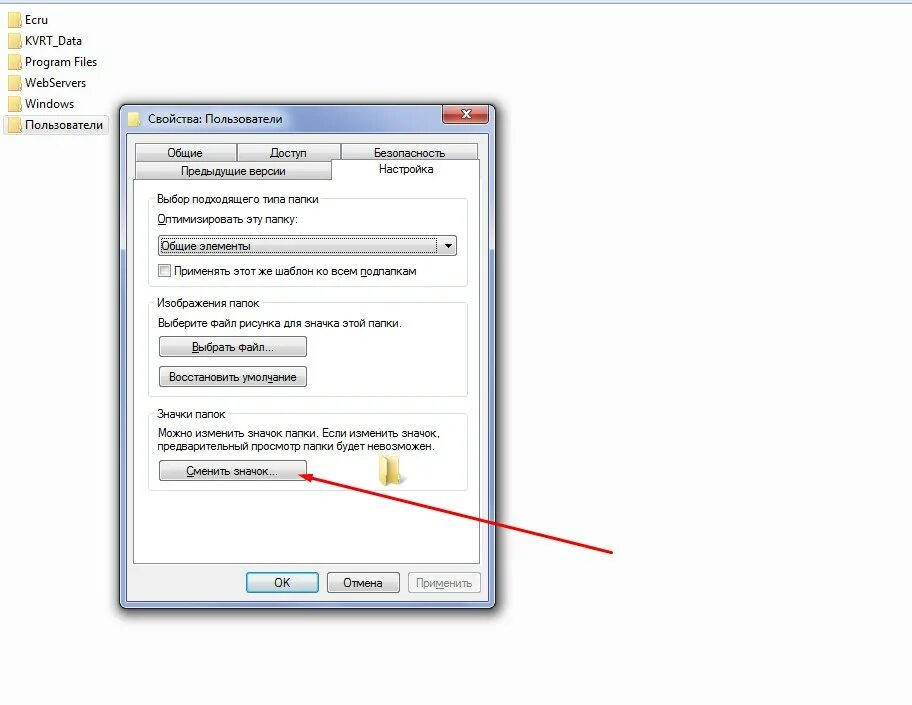Click the folder icon preview beside Сменить значок
The height and width of the screenshot is (705, 912).
click(390, 470)
